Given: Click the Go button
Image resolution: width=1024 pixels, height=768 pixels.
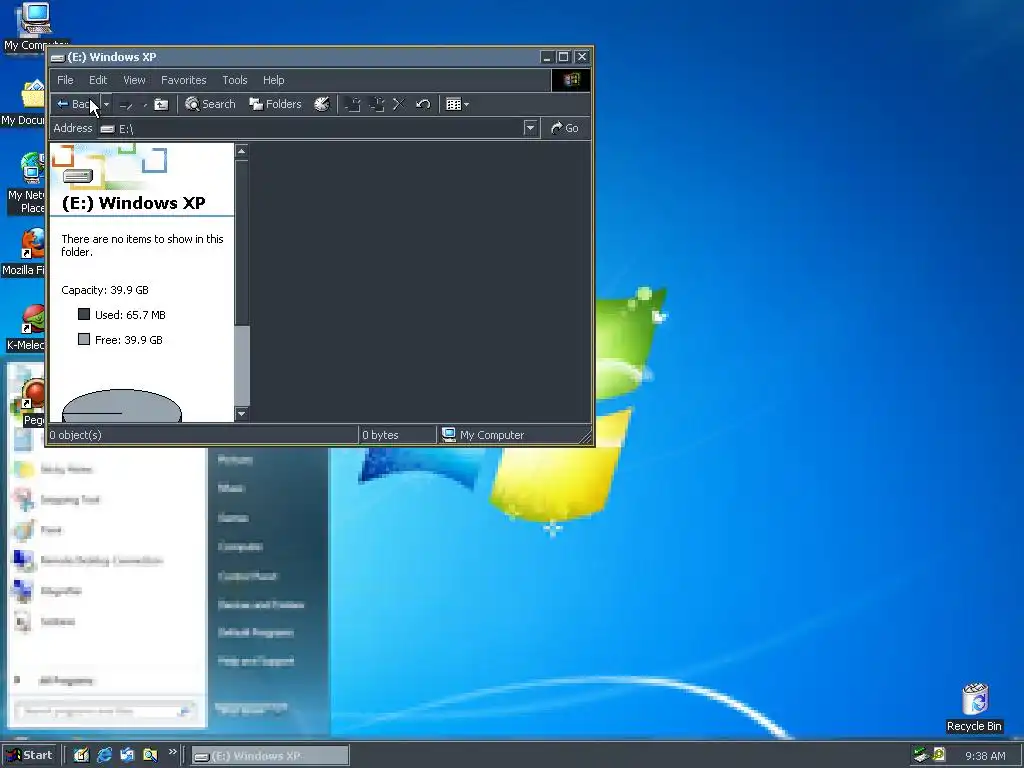Looking at the screenshot, I should 565,128.
